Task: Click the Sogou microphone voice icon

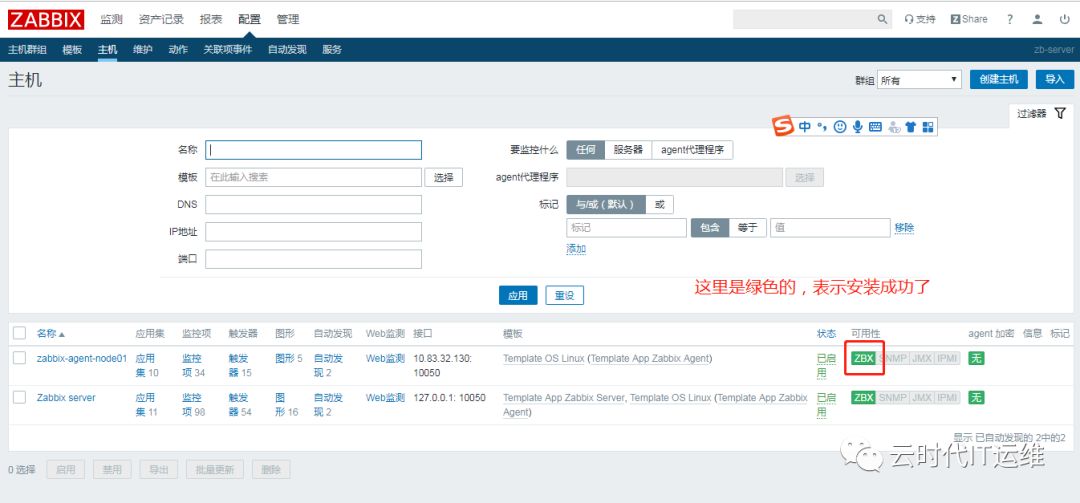Action: (x=858, y=127)
